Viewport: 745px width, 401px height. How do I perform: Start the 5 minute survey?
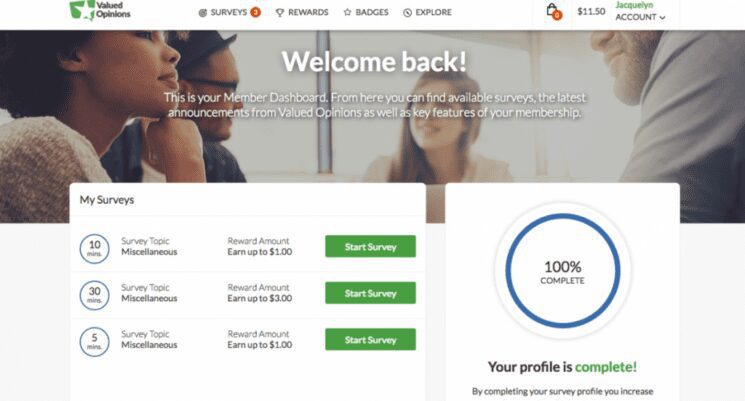click(370, 340)
